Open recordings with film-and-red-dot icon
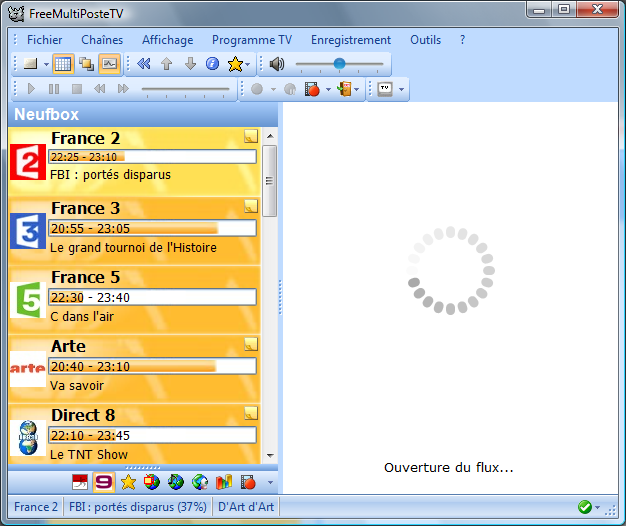Image resolution: width=626 pixels, height=526 pixels. pos(312,89)
